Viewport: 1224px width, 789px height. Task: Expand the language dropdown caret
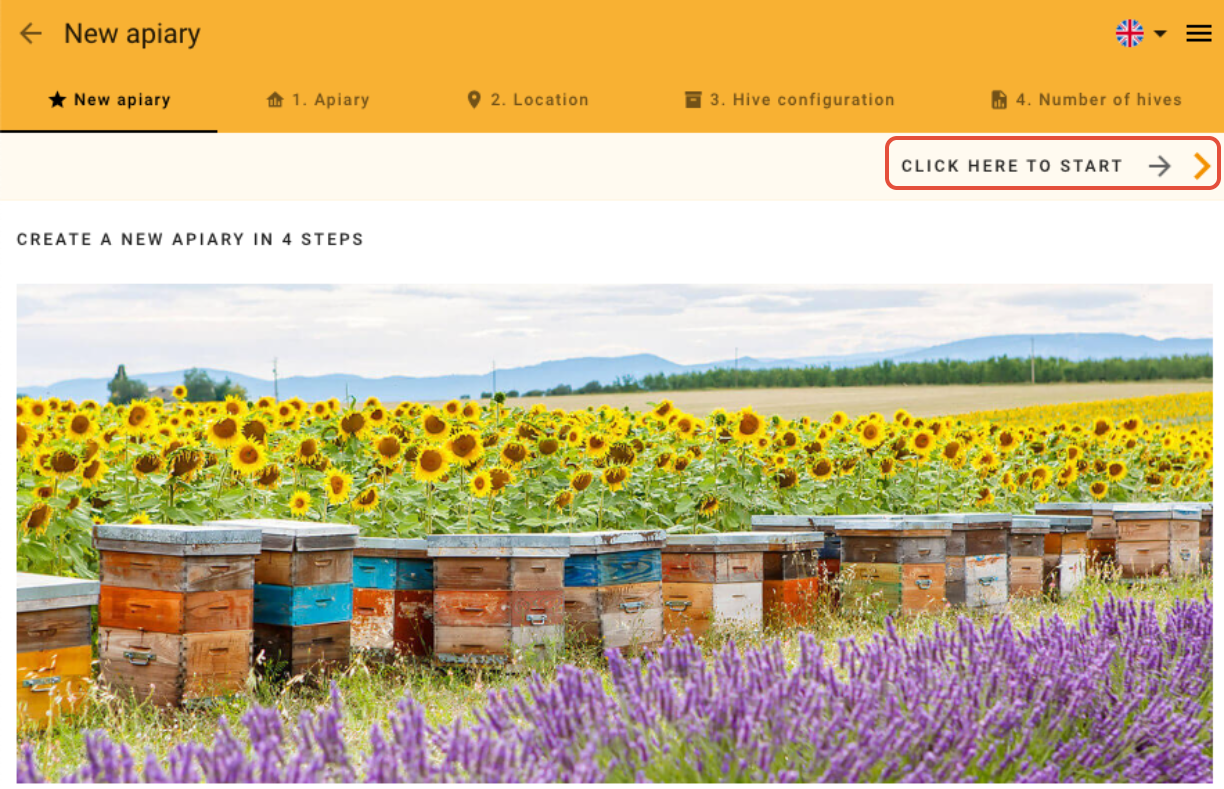tap(1160, 34)
